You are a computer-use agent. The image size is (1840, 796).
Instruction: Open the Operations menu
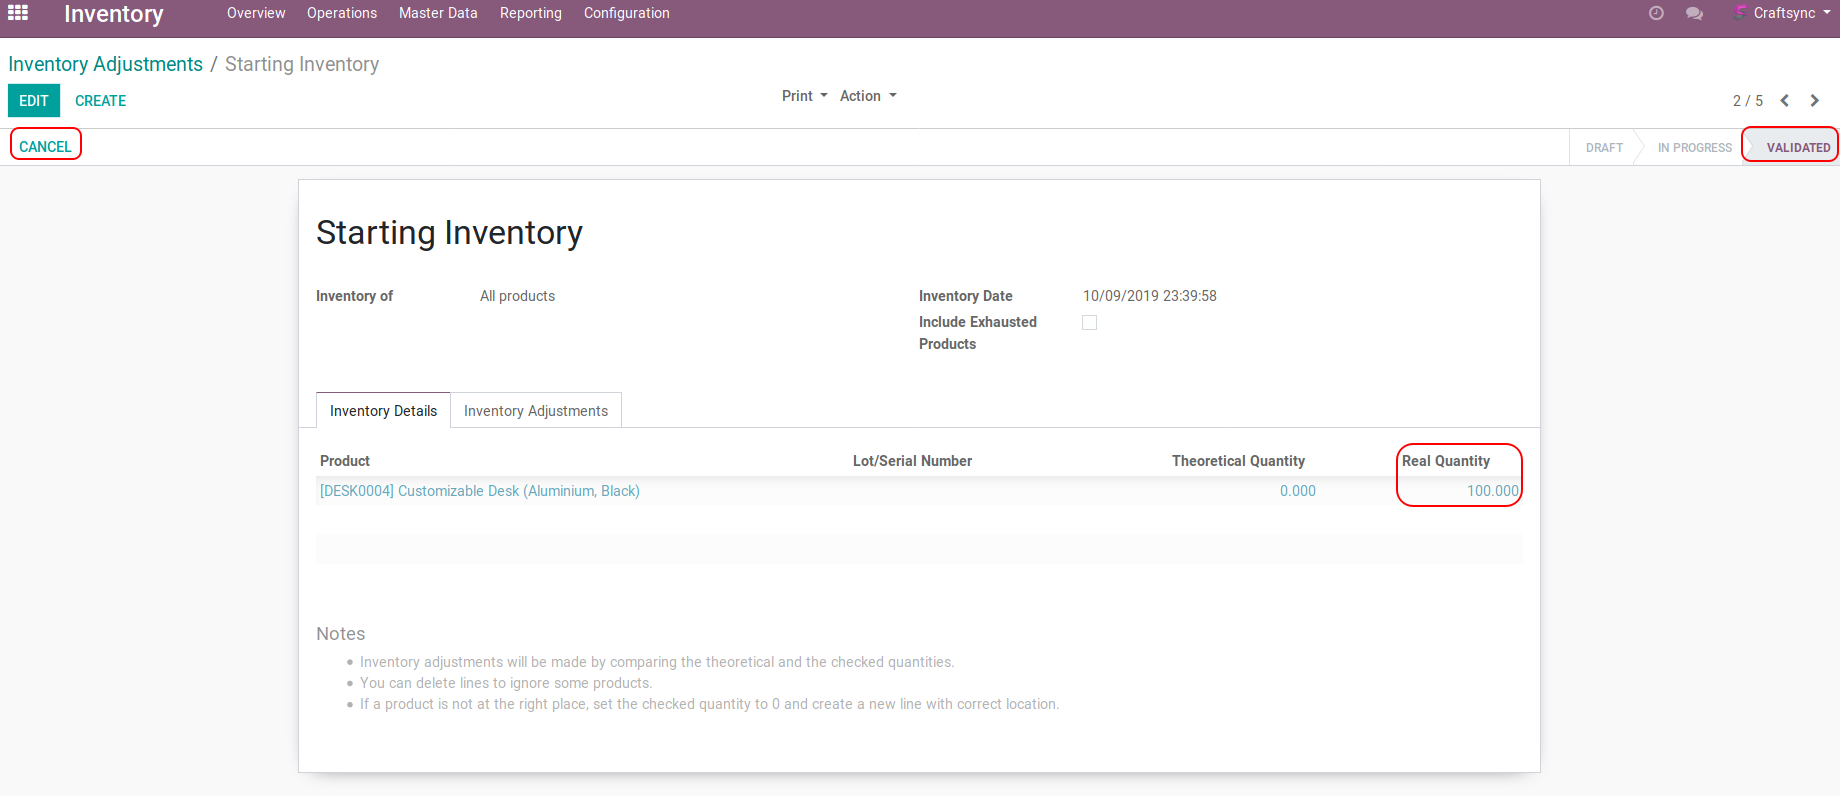[x=342, y=13]
